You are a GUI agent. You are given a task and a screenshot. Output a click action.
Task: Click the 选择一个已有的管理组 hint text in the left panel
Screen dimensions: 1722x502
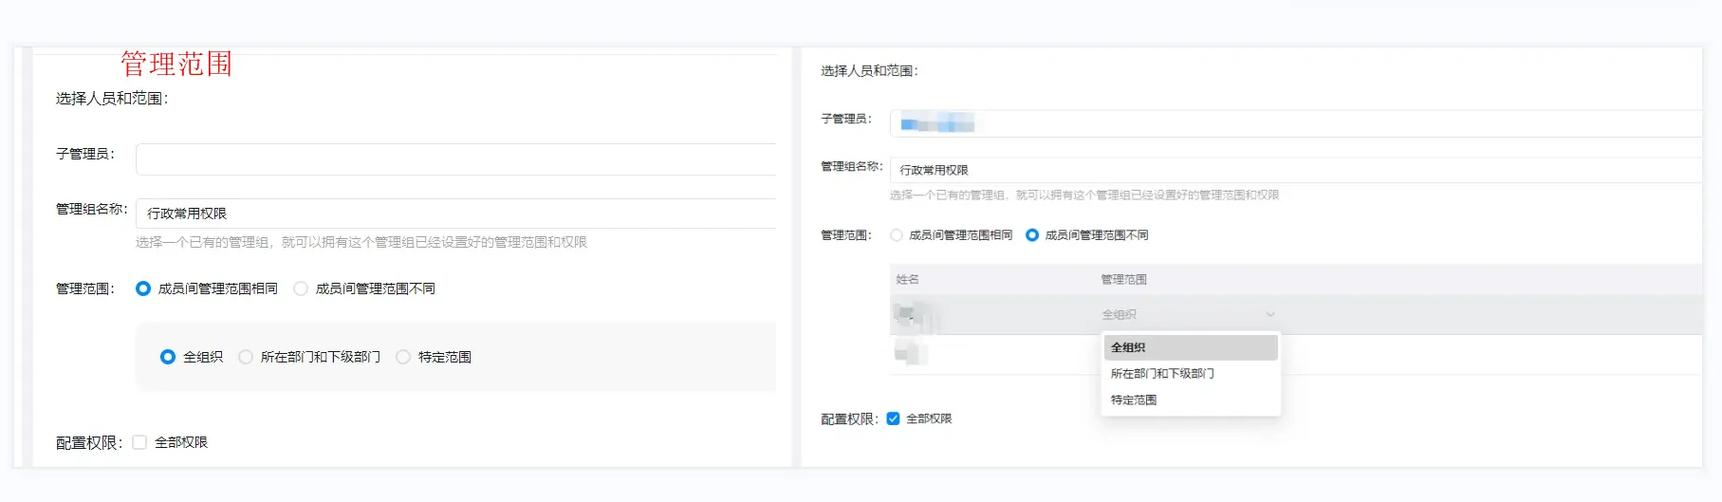[361, 242]
